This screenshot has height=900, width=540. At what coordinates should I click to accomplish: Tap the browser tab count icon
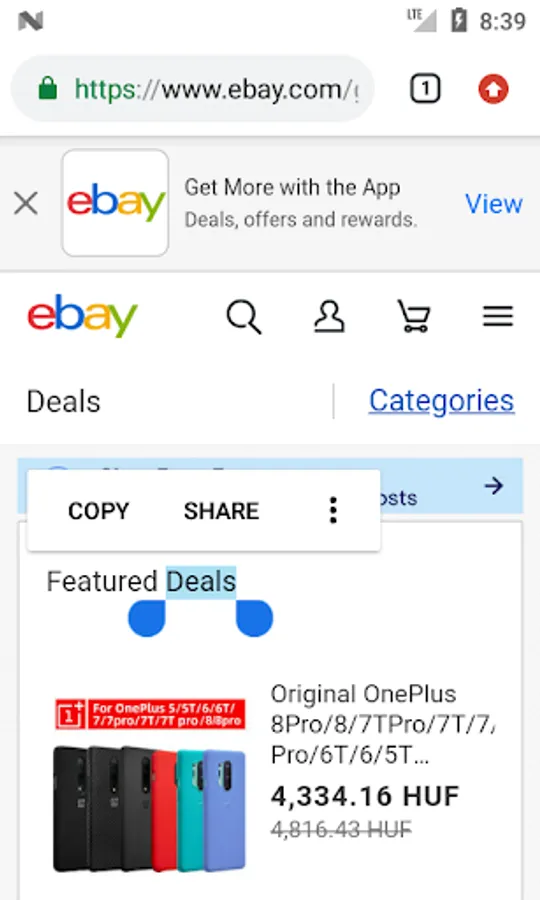pos(425,89)
